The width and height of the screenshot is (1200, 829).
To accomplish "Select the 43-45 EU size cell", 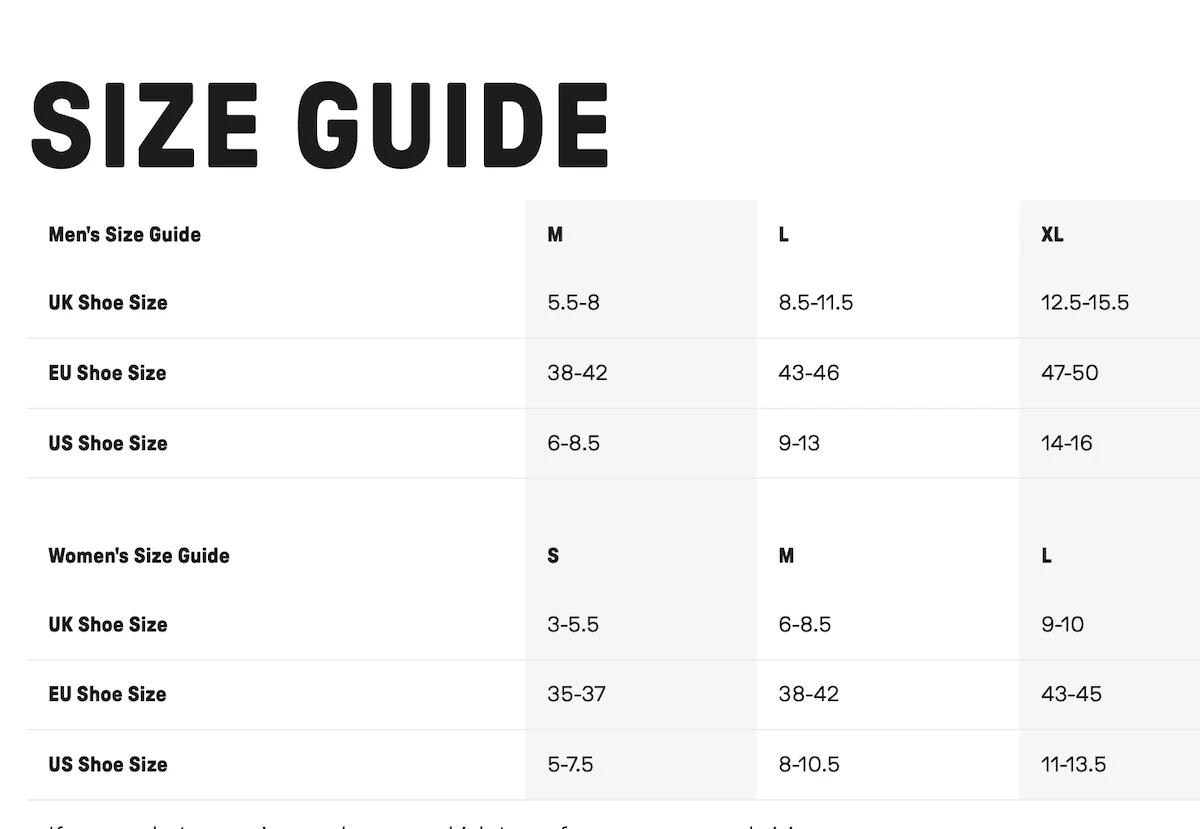I will click(x=1071, y=694).
